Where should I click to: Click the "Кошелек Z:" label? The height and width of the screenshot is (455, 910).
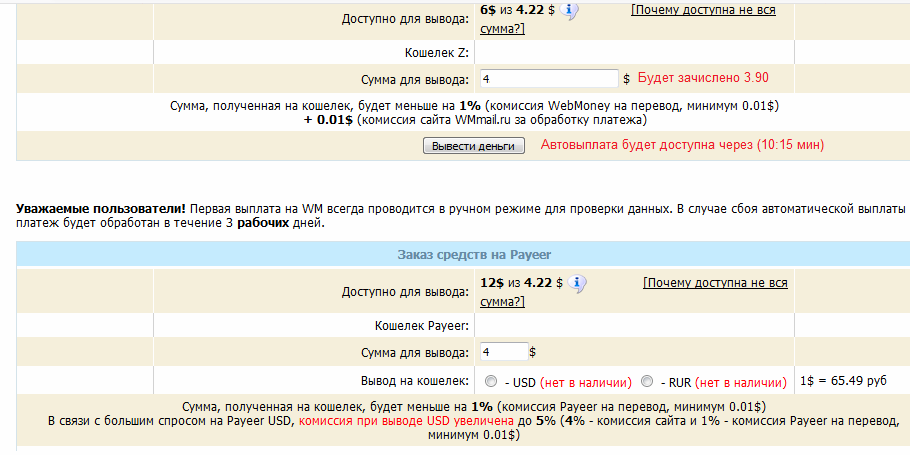tap(433, 51)
